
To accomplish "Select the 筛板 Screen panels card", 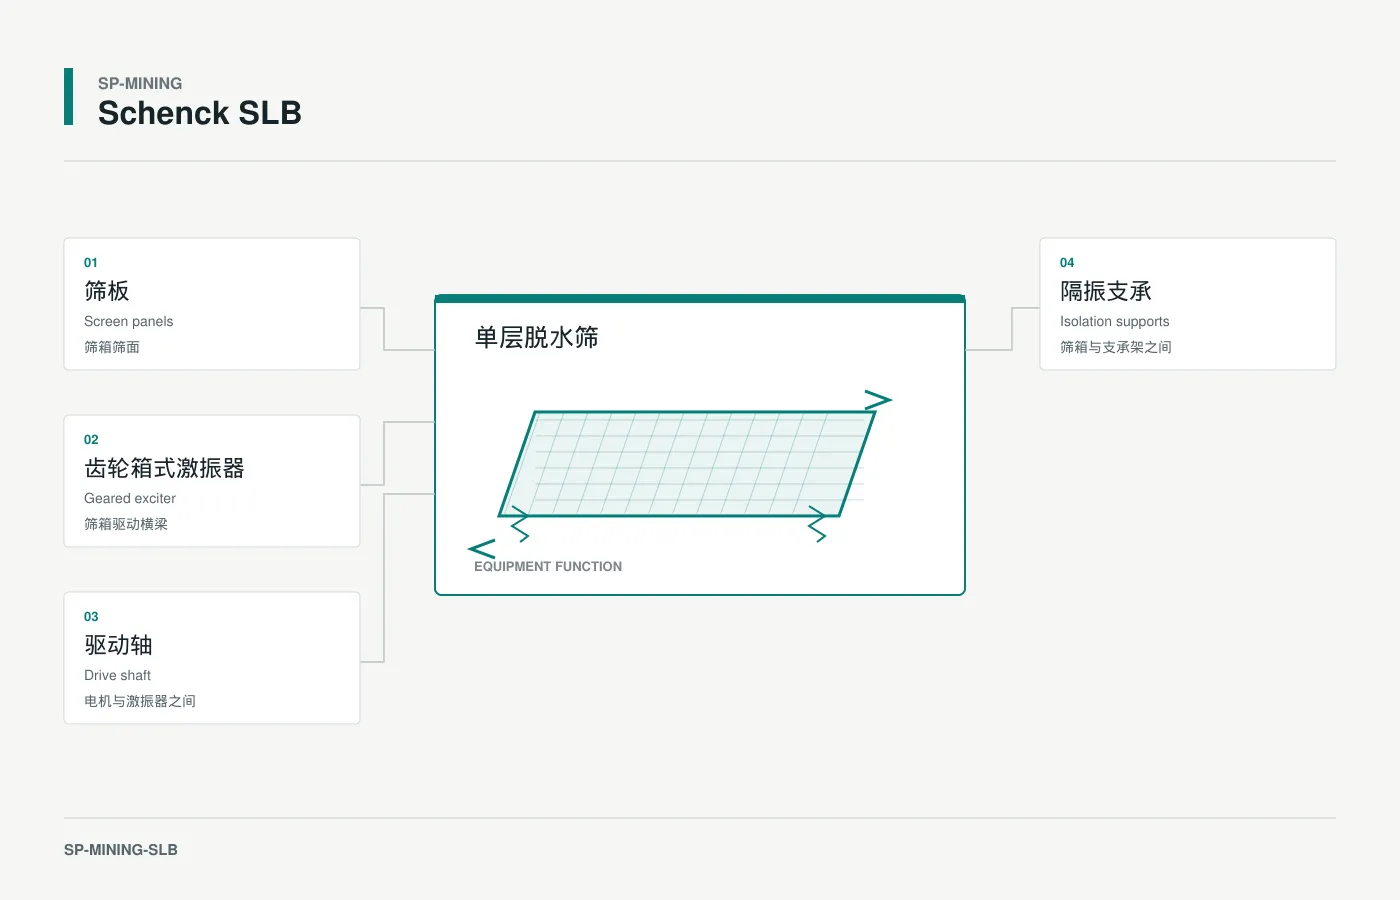I will [x=212, y=304].
